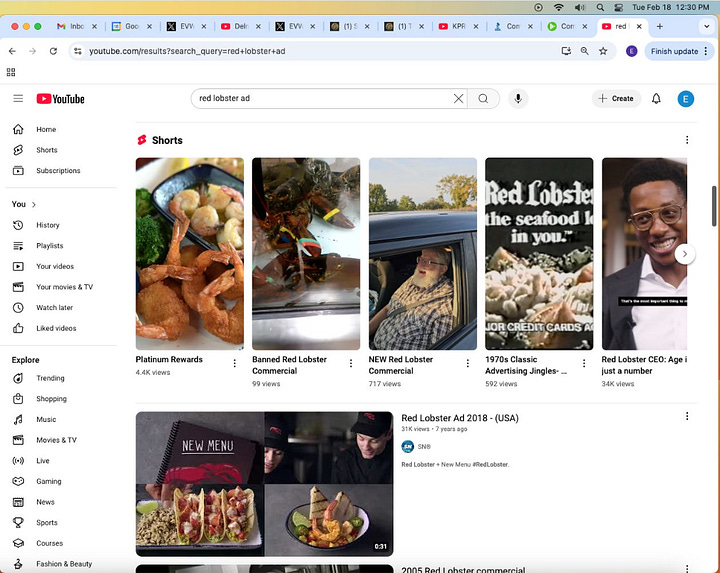The width and height of the screenshot is (720, 573).
Task: Open macOS Wi-Fi menu
Action: point(558,7)
